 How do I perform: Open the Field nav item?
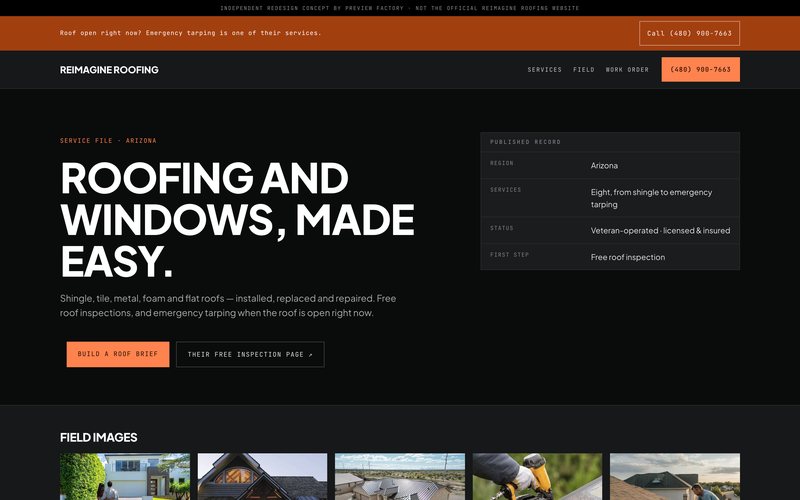(x=584, y=69)
